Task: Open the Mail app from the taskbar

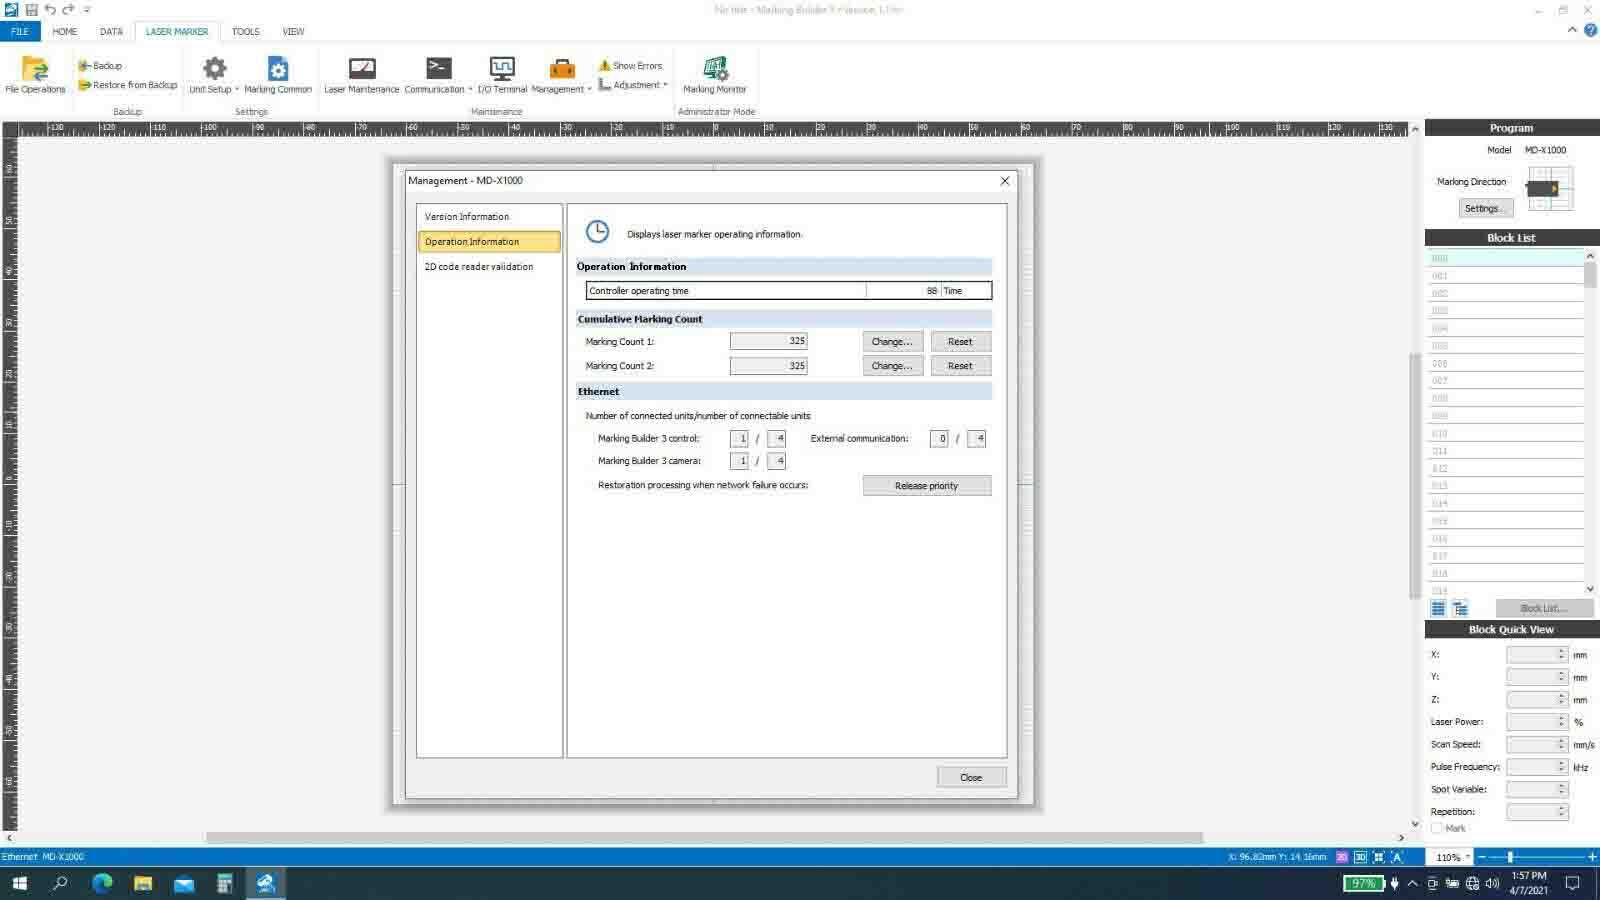Action: pyautogui.click(x=184, y=883)
